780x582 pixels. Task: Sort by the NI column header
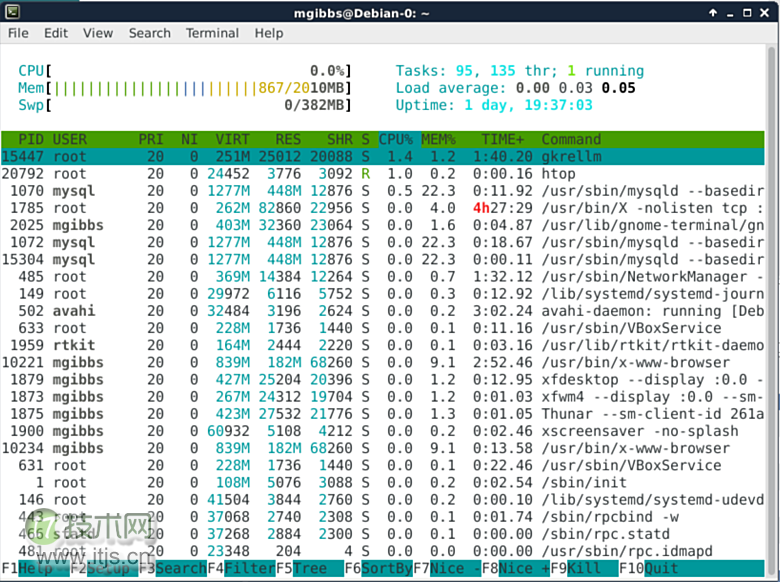coord(189,139)
